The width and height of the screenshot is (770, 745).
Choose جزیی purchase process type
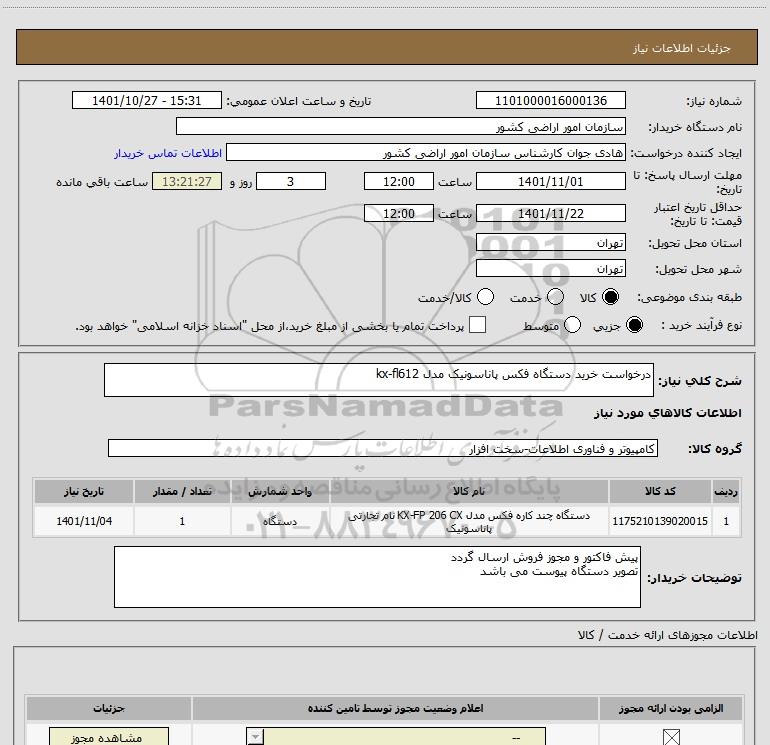pos(634,325)
